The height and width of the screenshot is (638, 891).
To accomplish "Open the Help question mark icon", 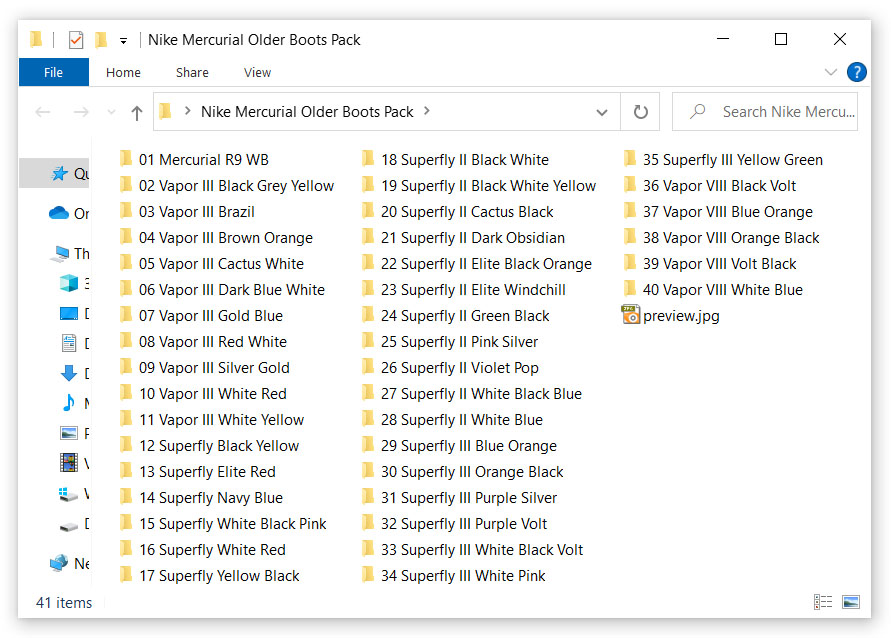I will click(856, 72).
